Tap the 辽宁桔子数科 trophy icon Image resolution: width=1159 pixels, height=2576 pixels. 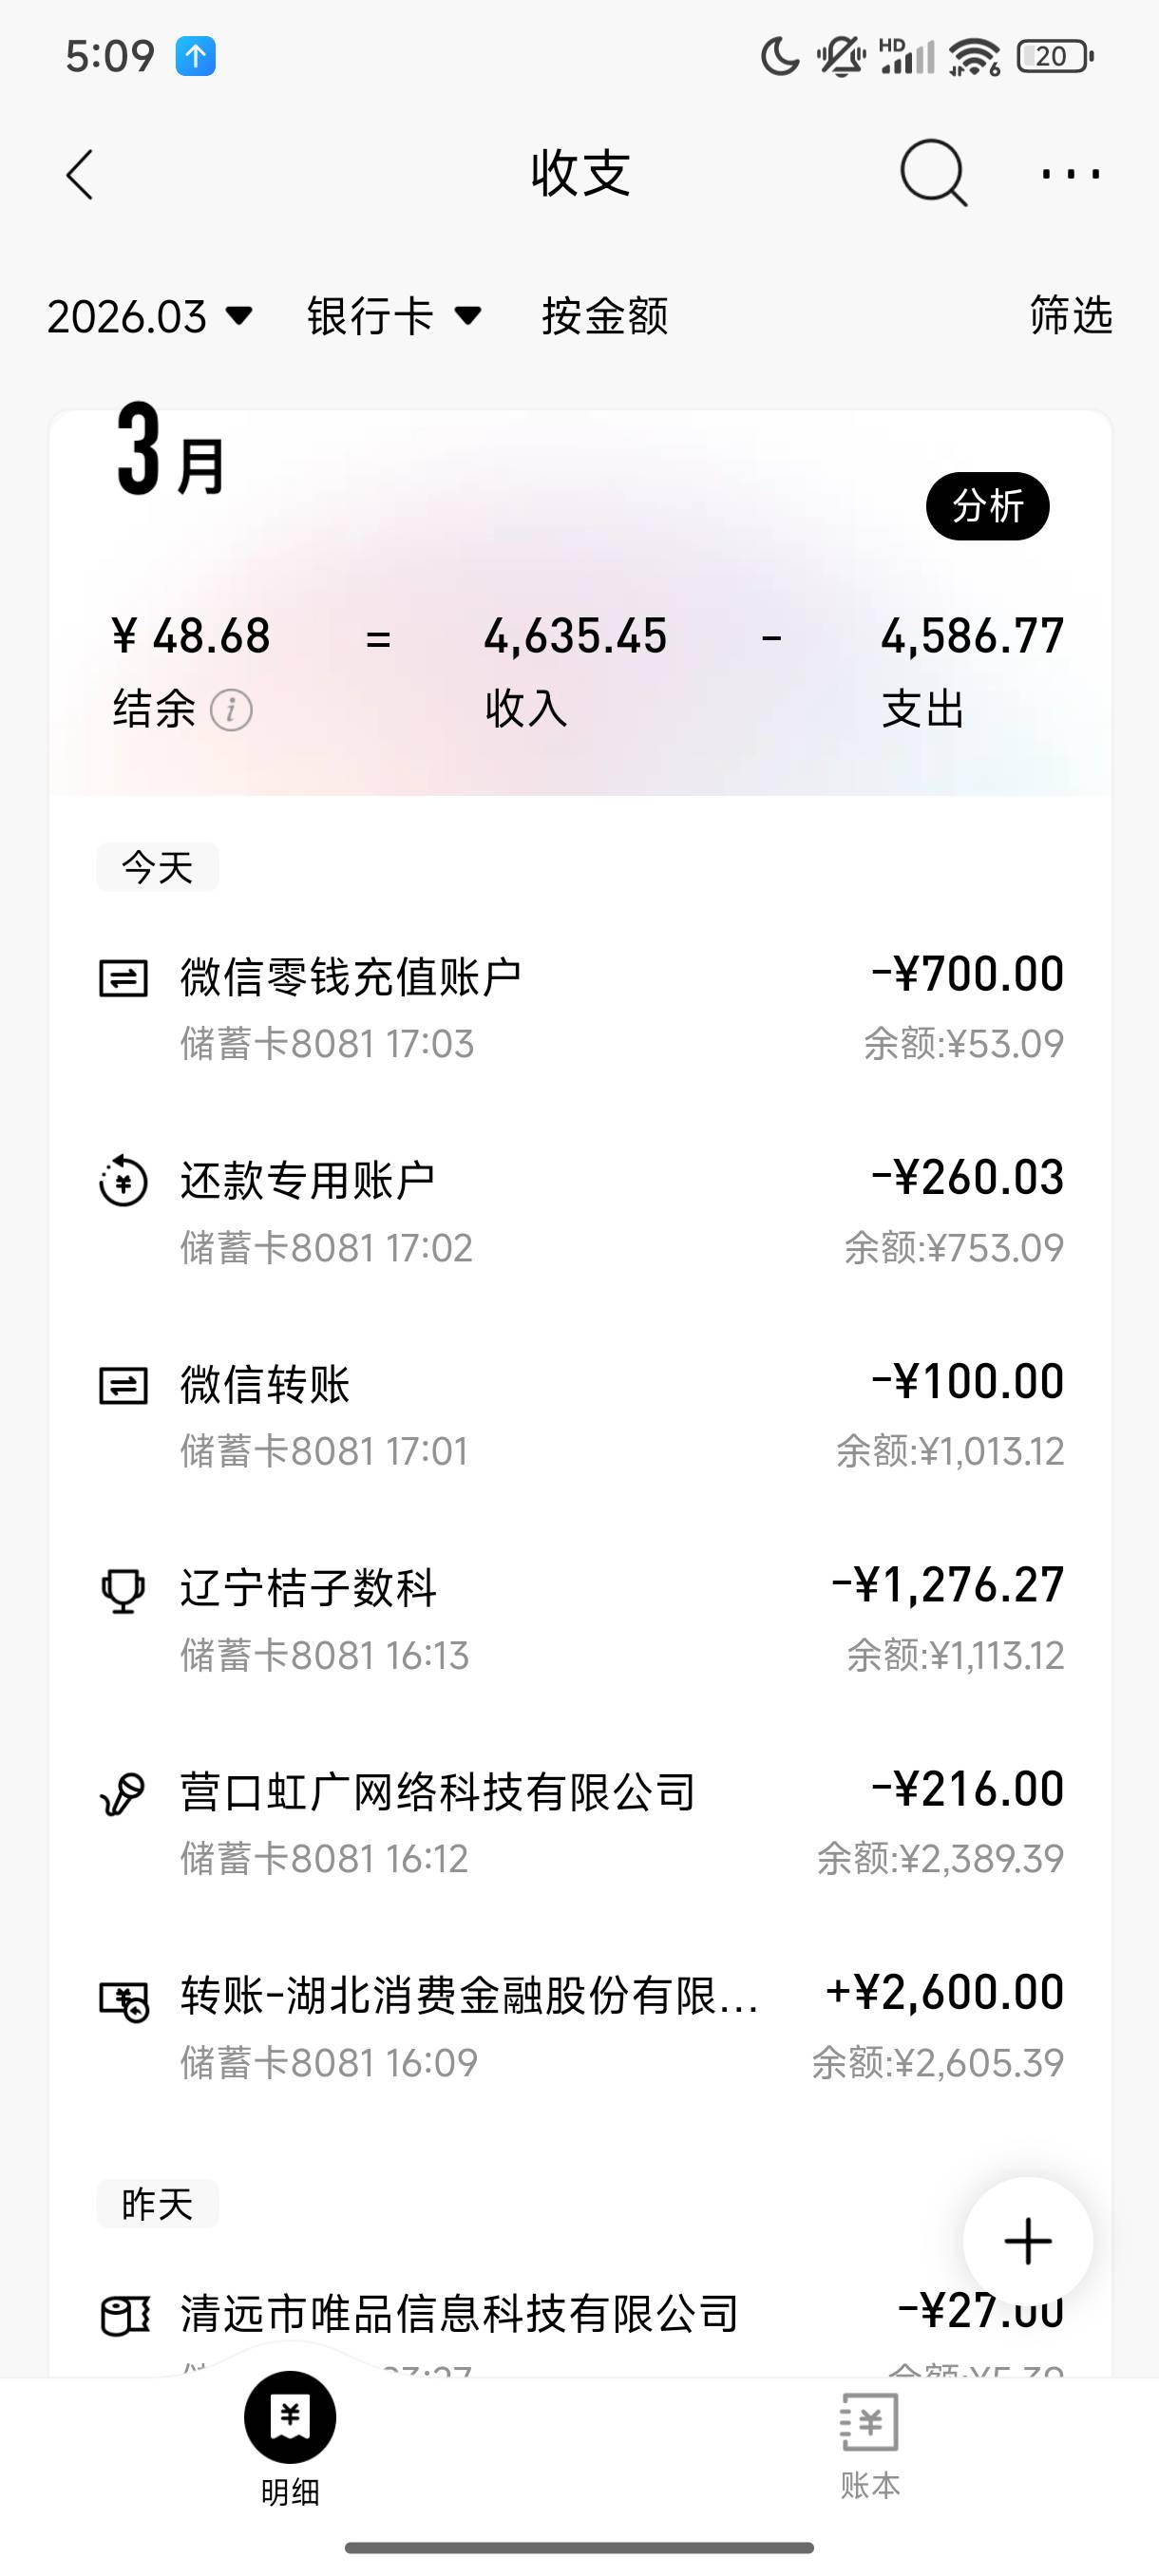click(123, 1589)
